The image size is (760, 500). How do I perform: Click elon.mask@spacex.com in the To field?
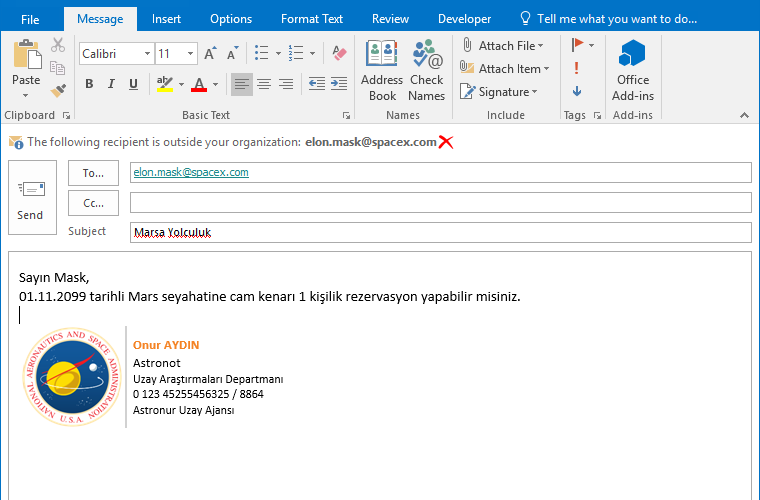click(x=191, y=172)
